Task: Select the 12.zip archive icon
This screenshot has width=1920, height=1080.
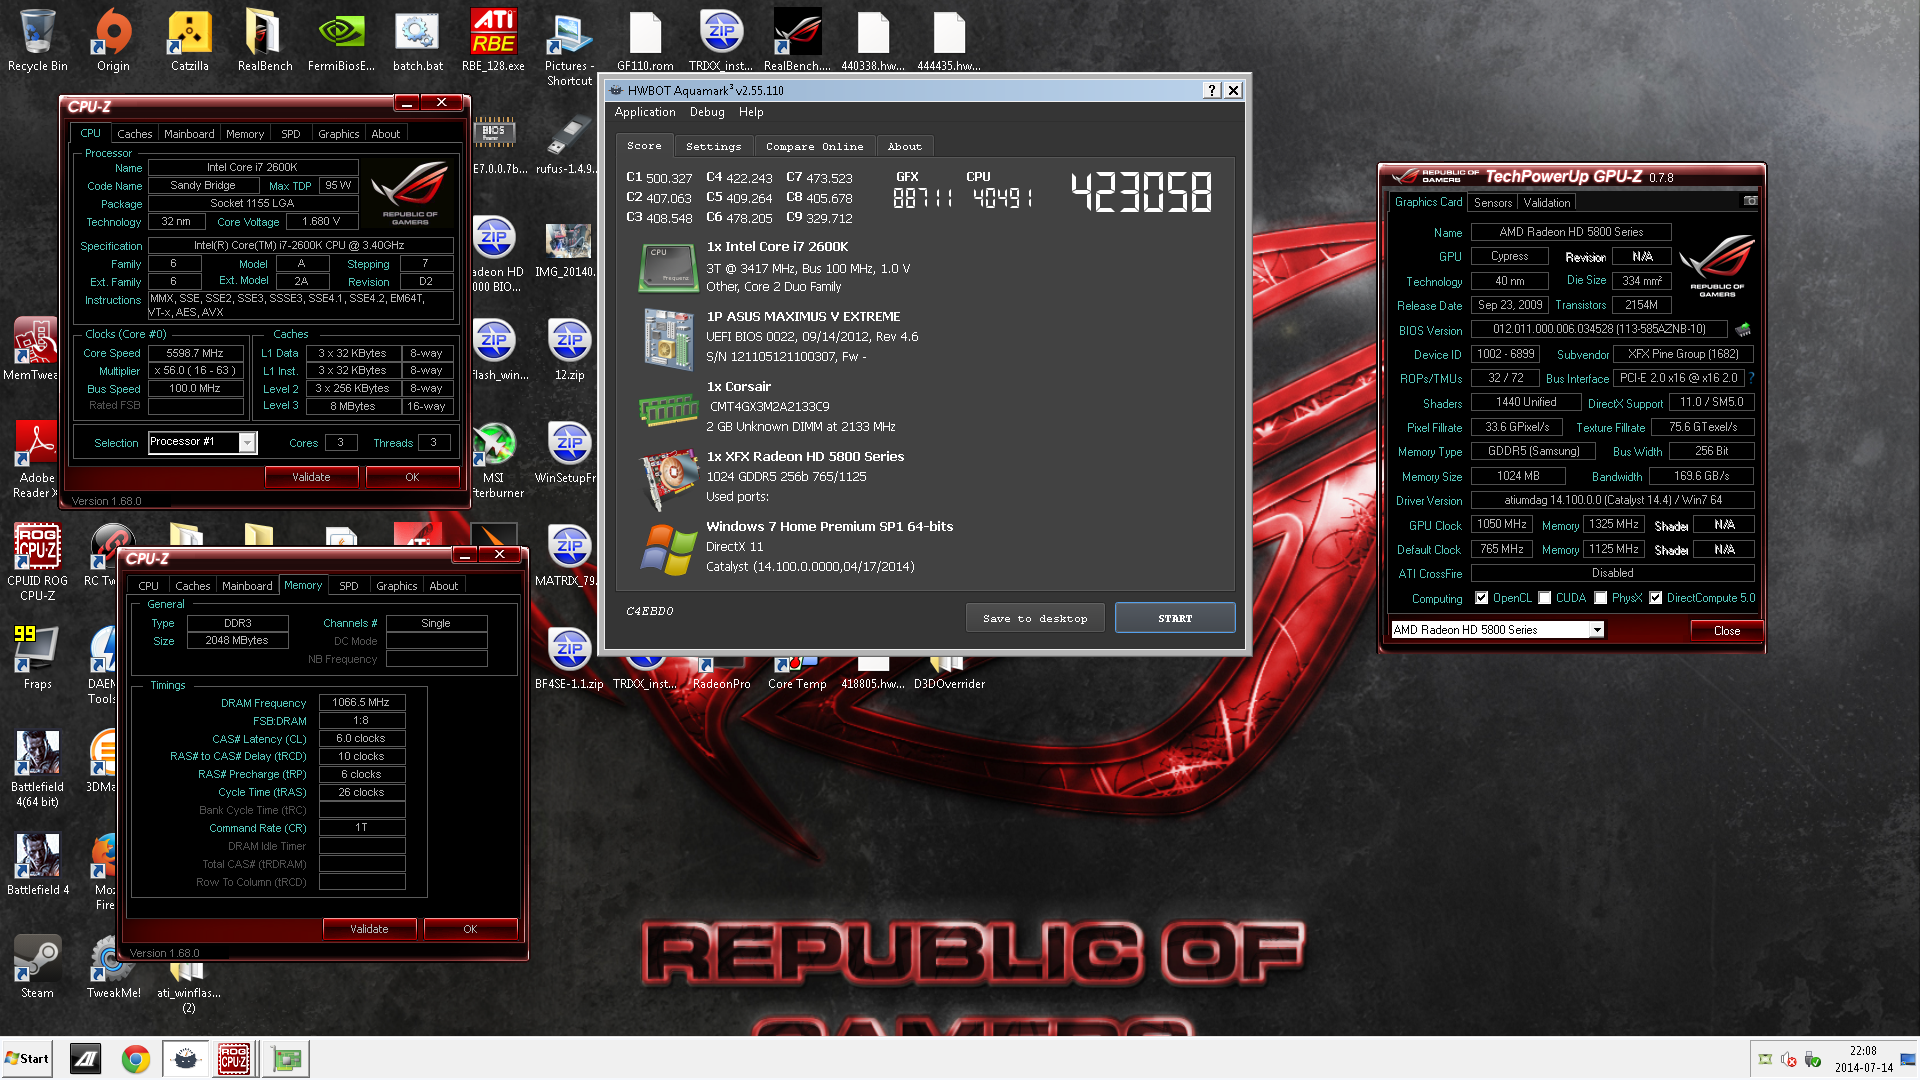Action: click(569, 348)
